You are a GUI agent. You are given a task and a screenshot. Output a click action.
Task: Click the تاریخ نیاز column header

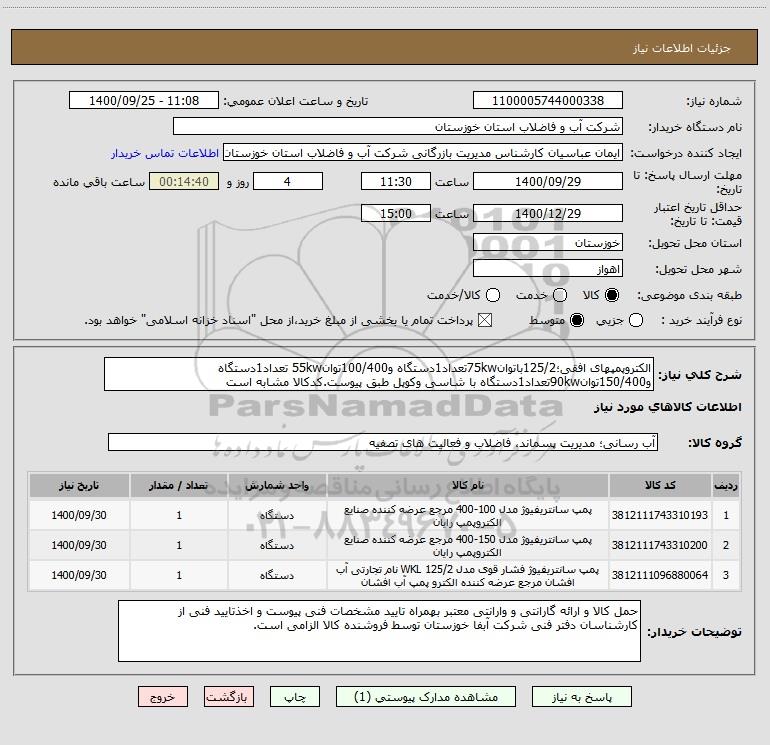[x=79, y=485]
